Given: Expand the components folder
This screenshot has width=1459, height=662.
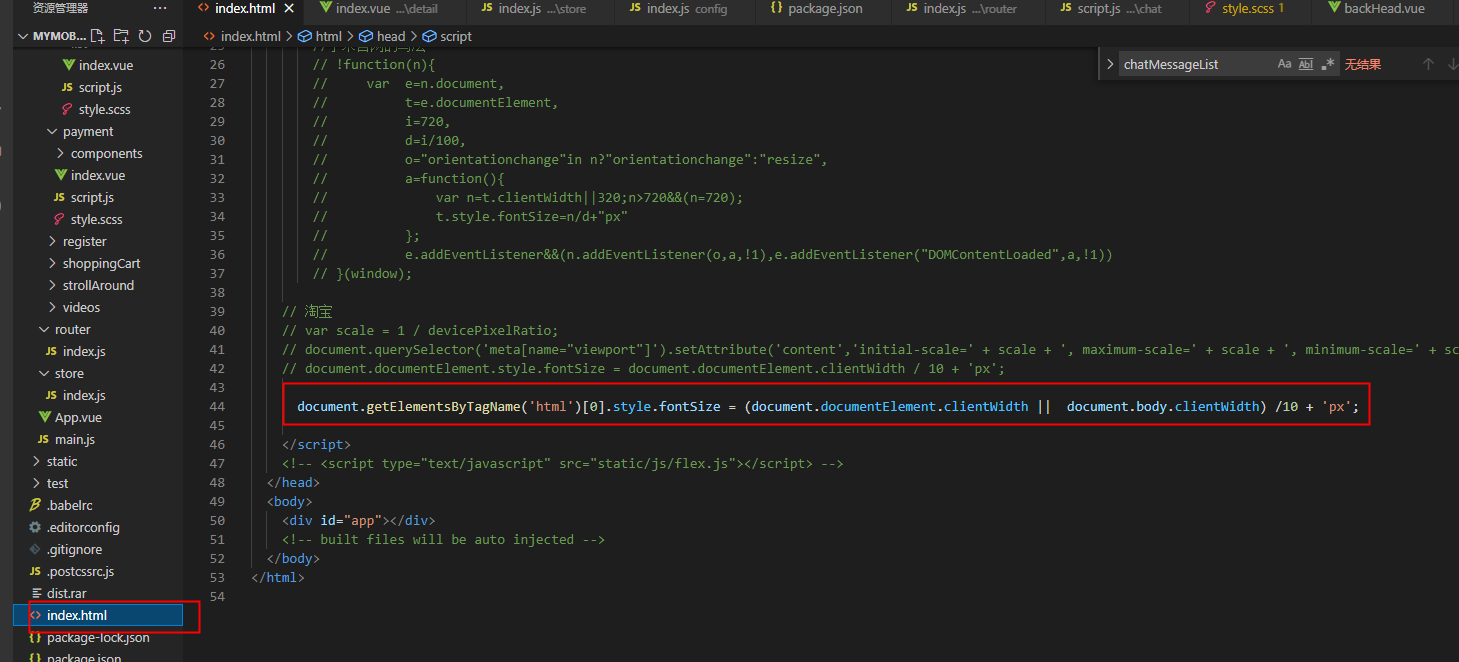Looking at the screenshot, I should (x=60, y=154).
